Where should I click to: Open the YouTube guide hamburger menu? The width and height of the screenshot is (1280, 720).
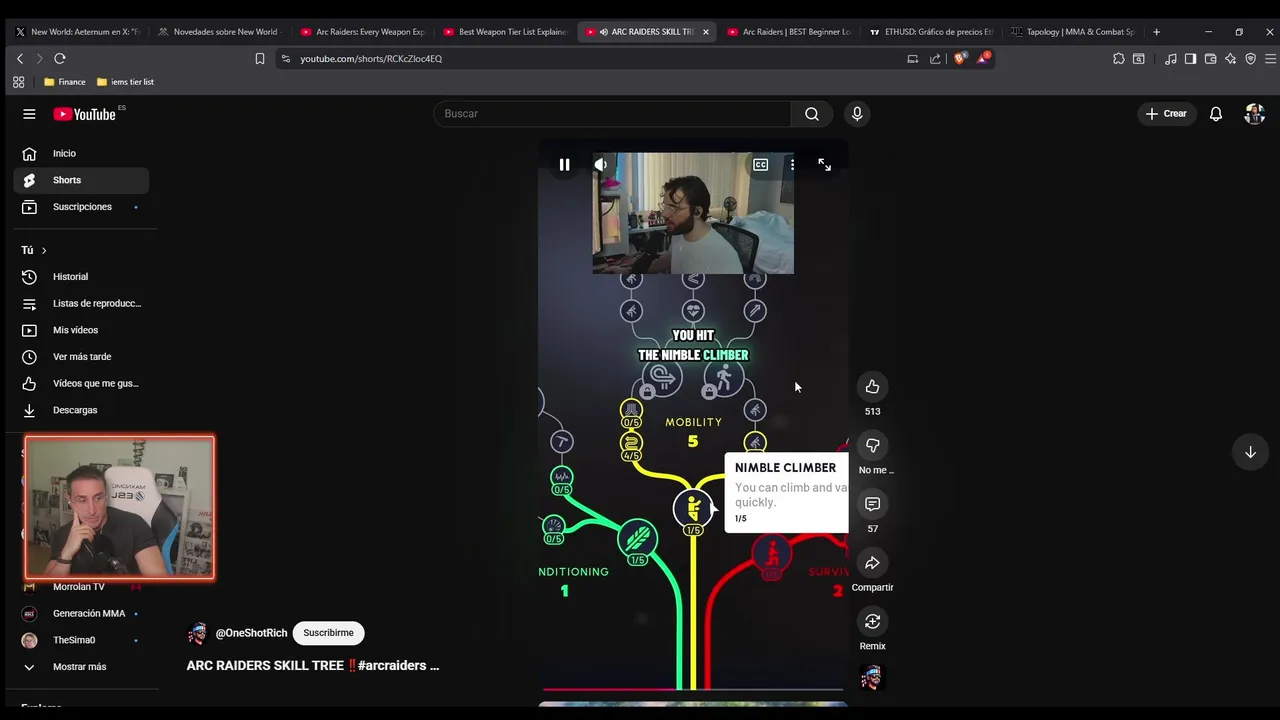pos(29,114)
